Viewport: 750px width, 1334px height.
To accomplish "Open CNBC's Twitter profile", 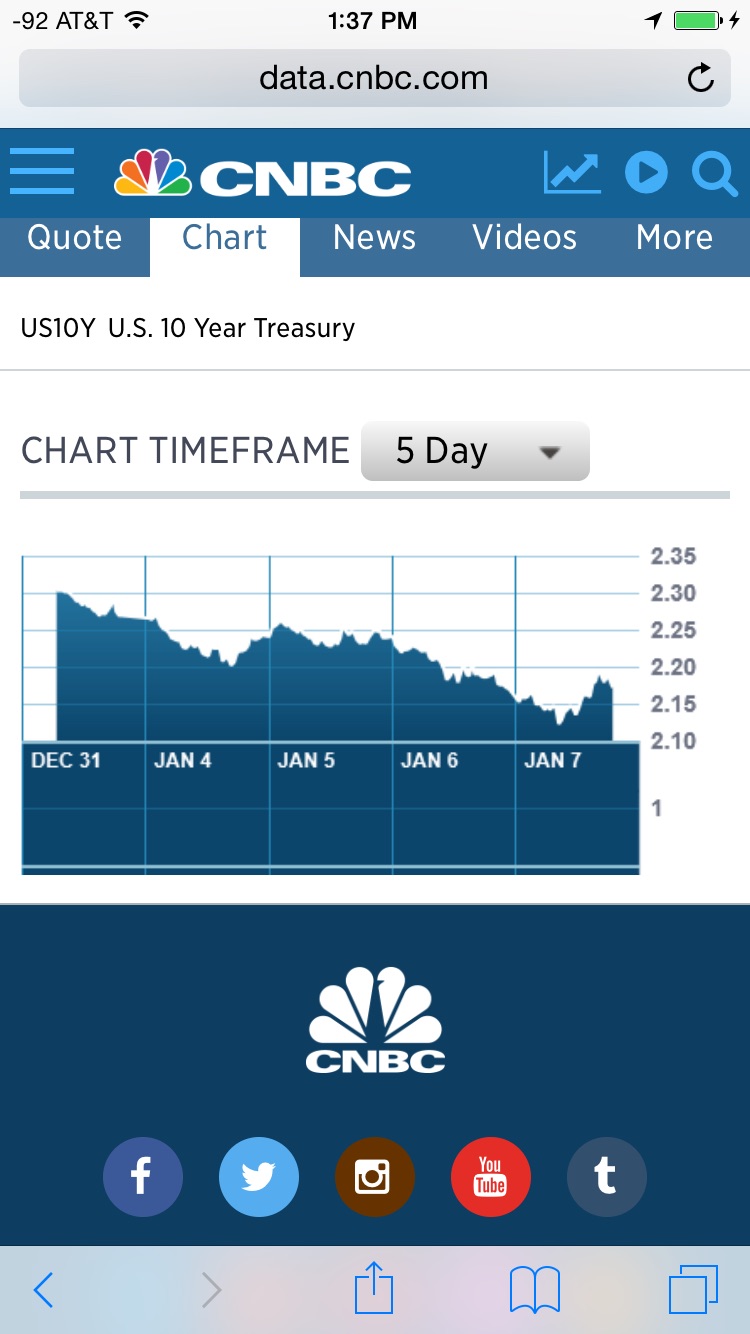I will 258,1177.
